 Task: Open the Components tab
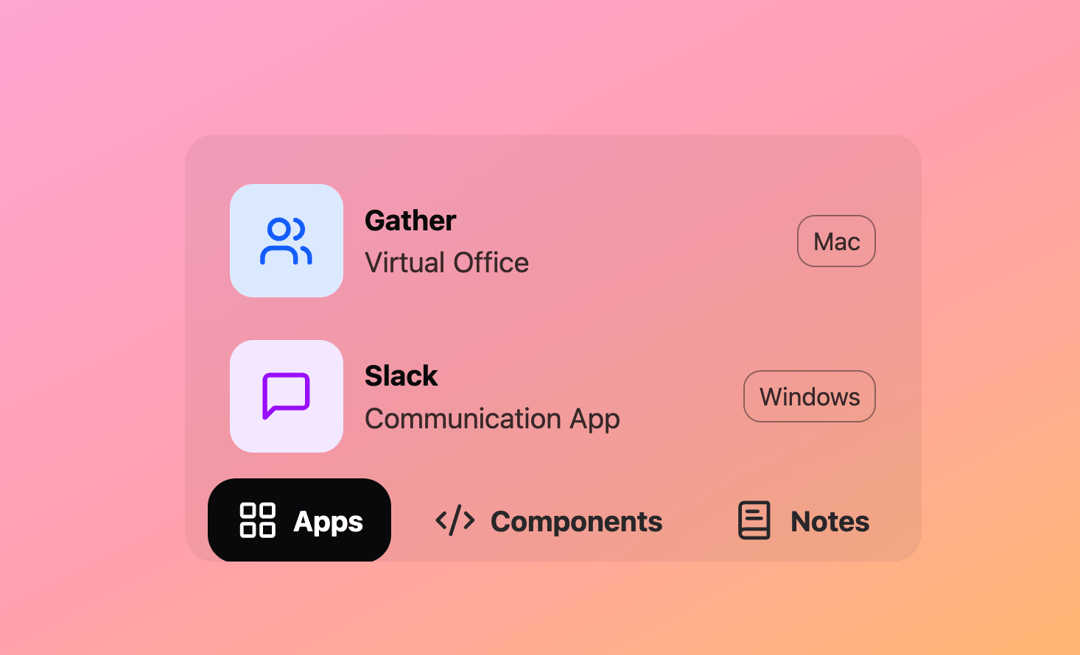click(549, 521)
